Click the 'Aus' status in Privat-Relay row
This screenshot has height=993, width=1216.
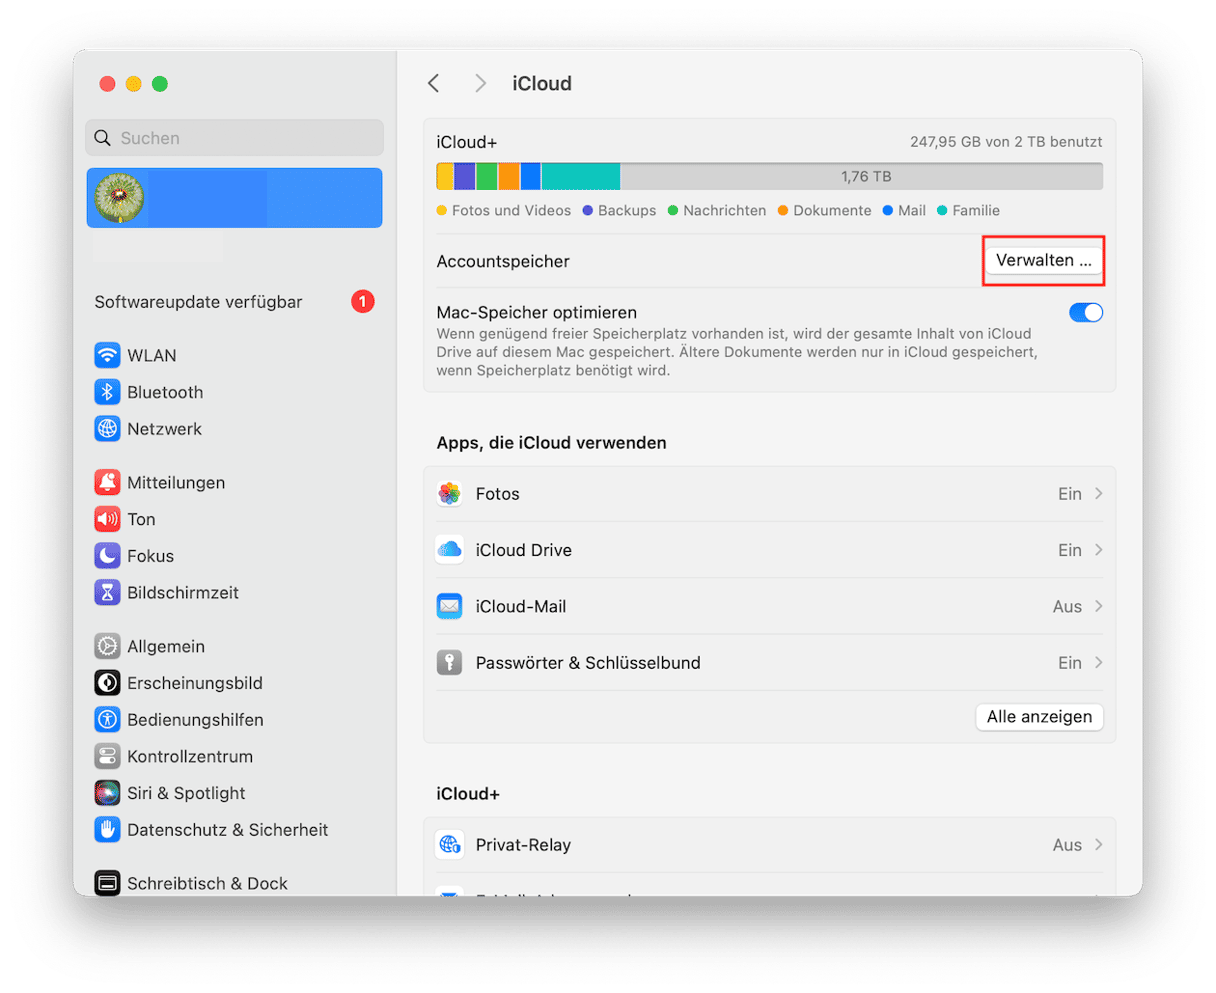1067,845
